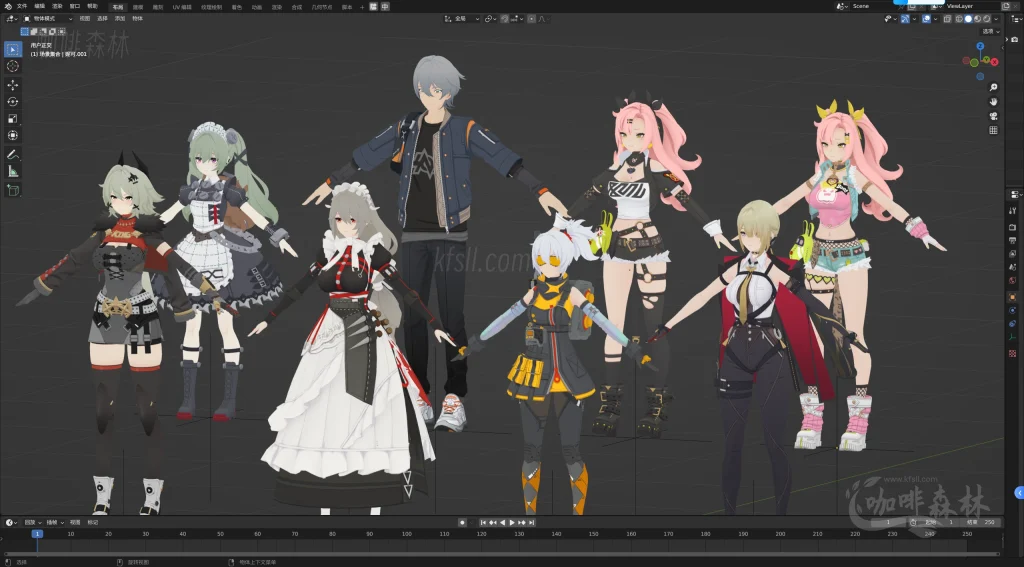Image resolution: width=1024 pixels, height=567 pixels.
Task: Open the pivot point dropdown
Action: click(490, 19)
